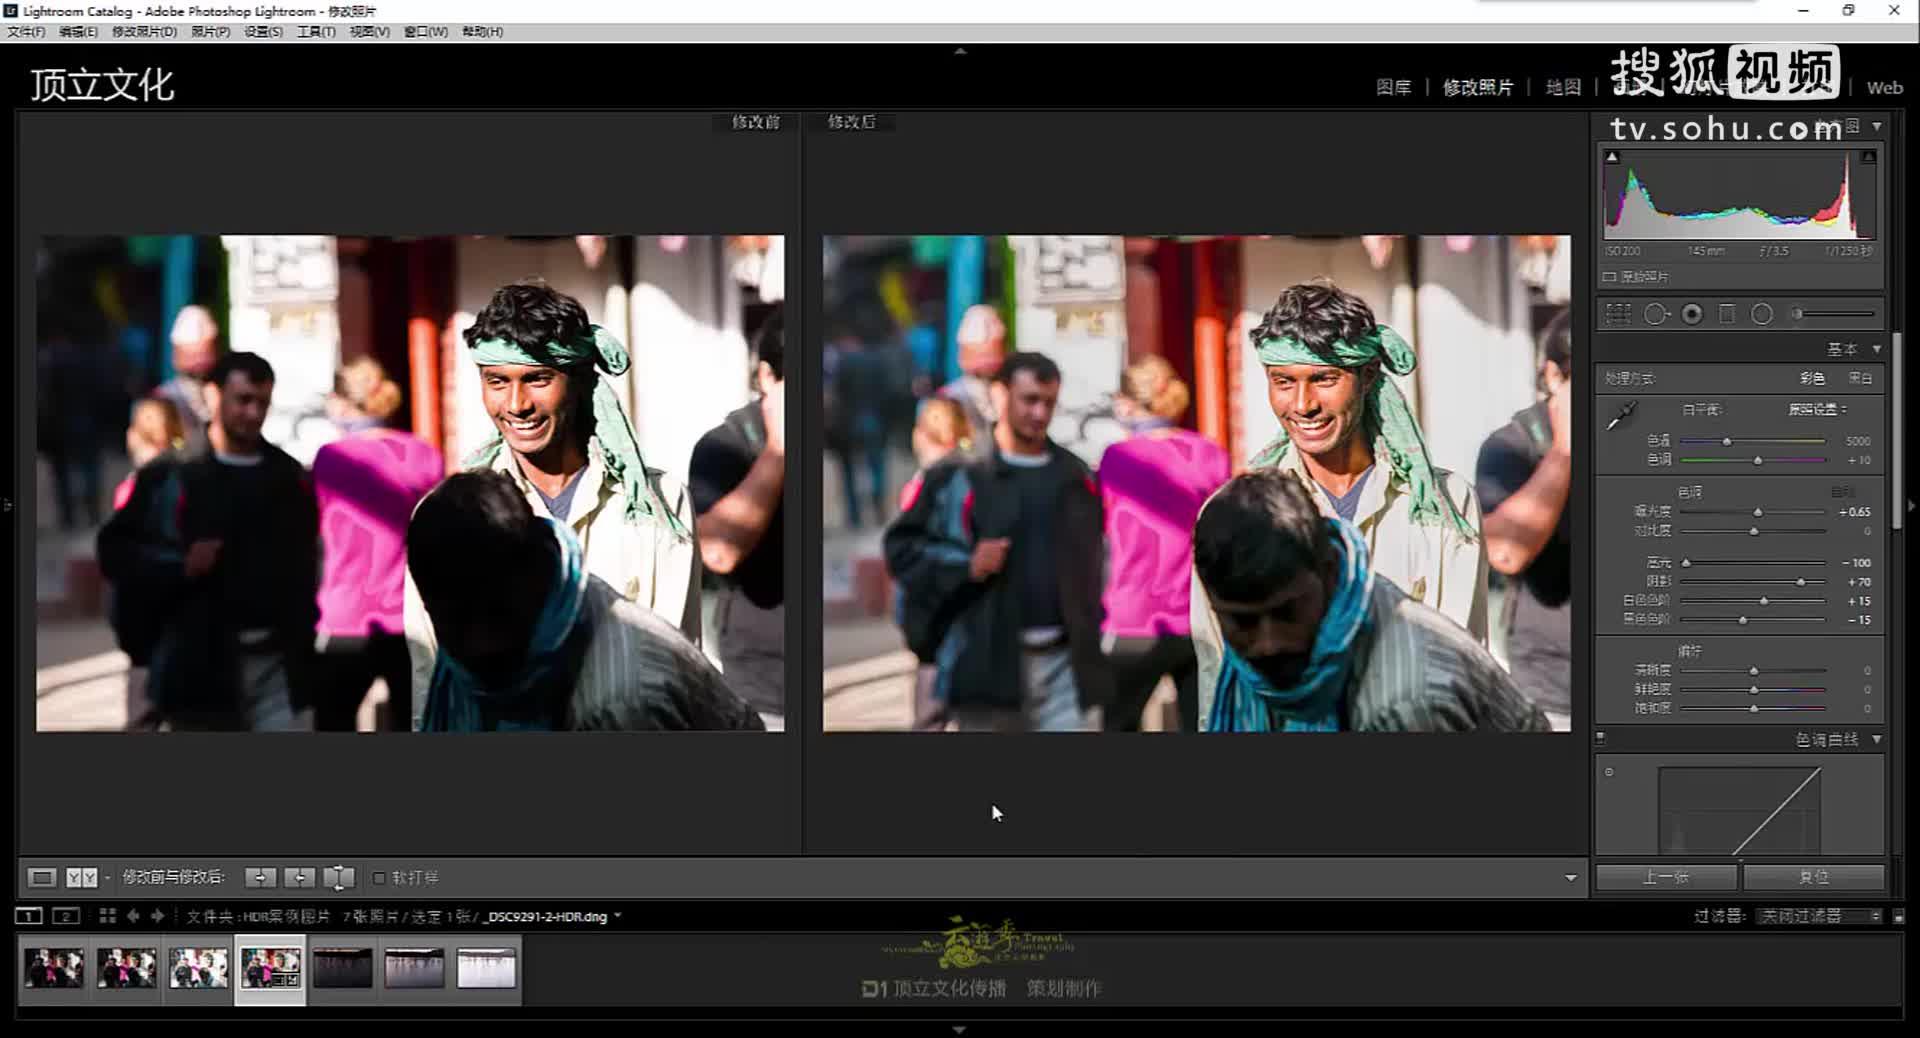Screen dimensions: 1920x1038
Task: Select the Crop Overlay tool
Action: click(1617, 314)
